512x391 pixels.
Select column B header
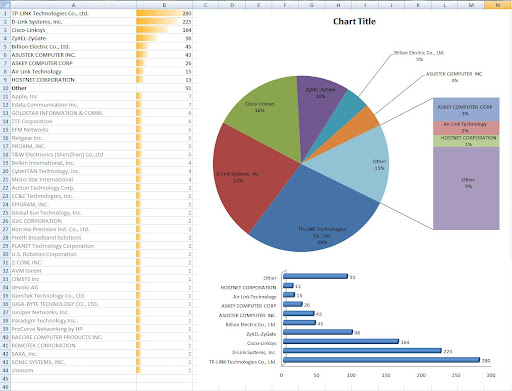tap(164, 5)
